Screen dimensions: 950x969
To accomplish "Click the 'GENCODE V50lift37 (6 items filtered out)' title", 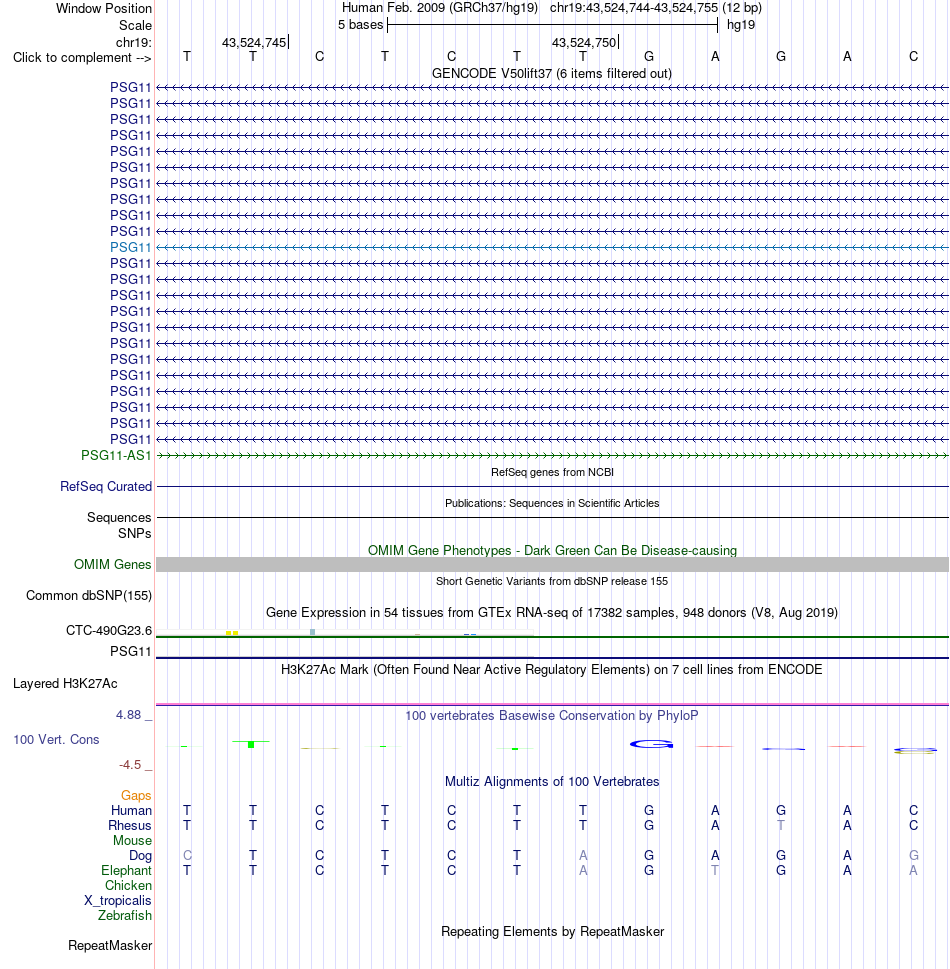I will pos(552,74).
